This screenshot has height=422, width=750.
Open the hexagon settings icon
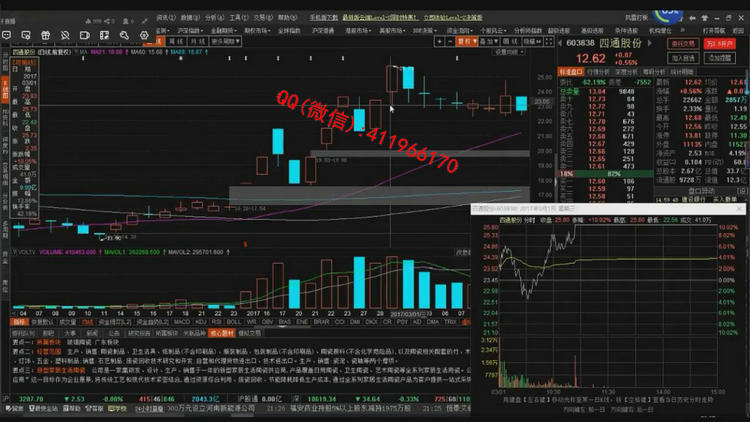(144, 35)
